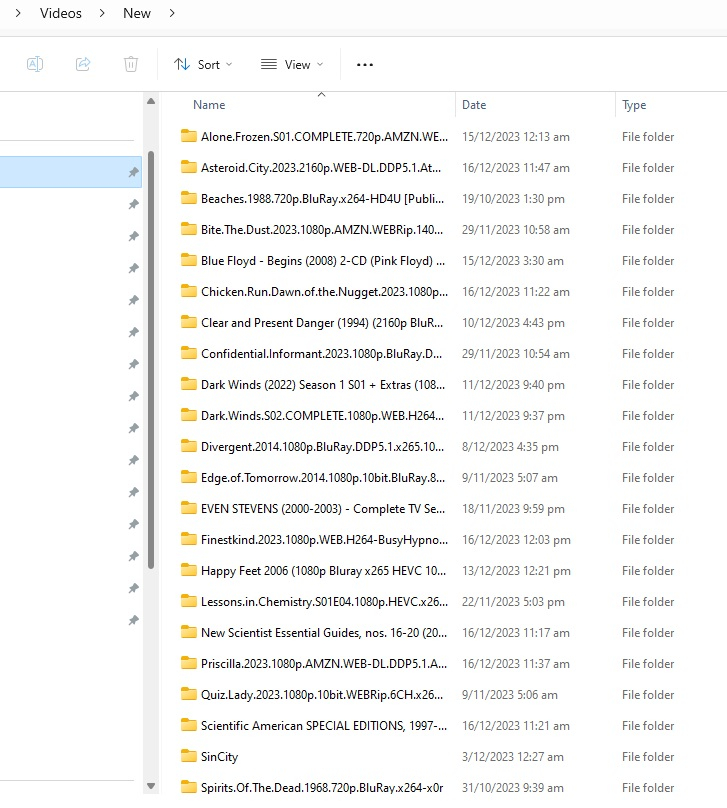The image size is (727, 808).
Task: Click folder icon of Alone.Frozen.S01 folder
Action: [189, 136]
